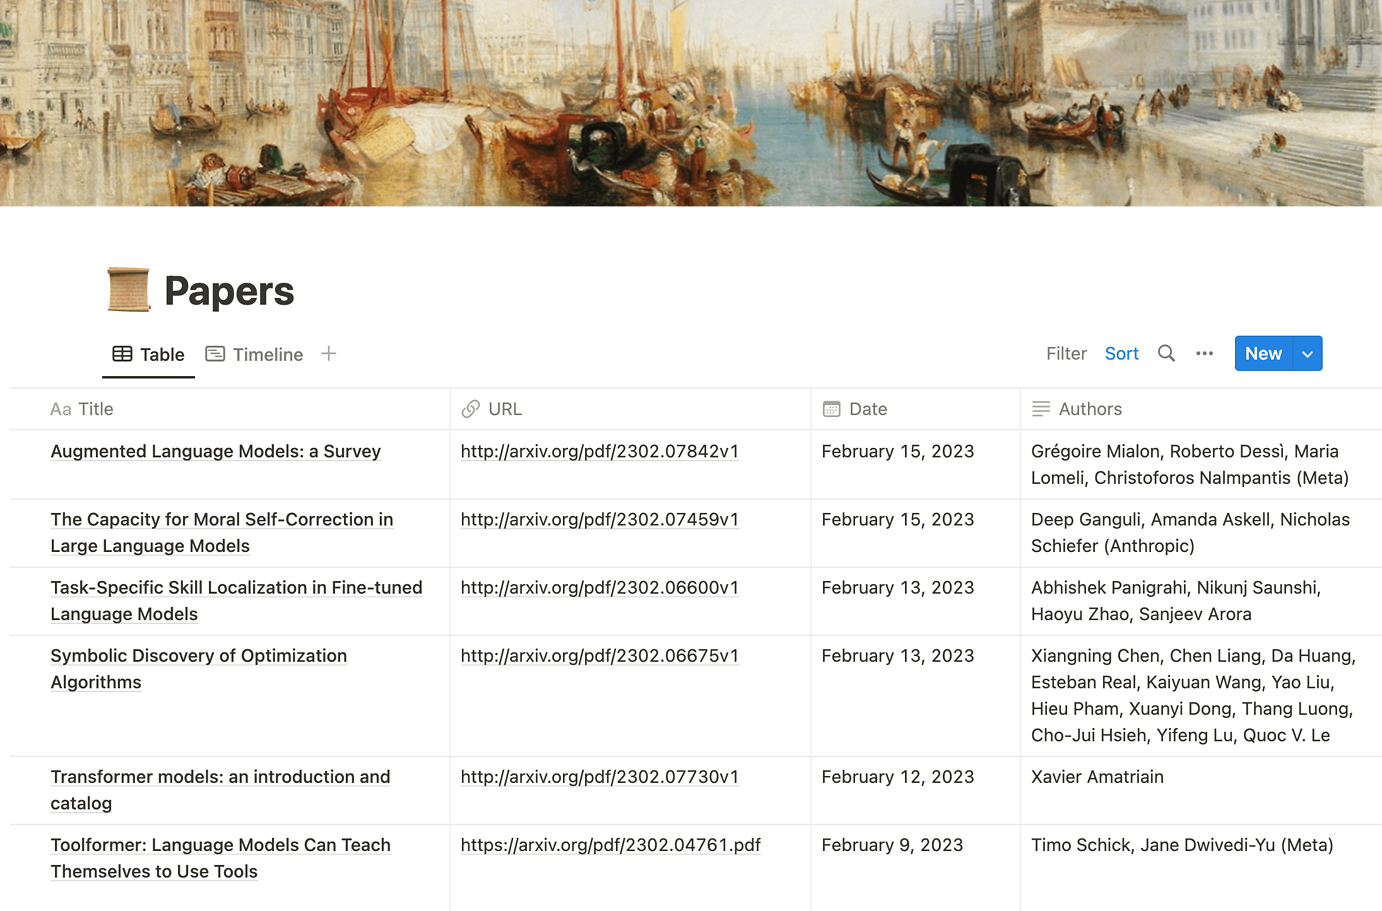Switch to the Table tab

click(160, 354)
